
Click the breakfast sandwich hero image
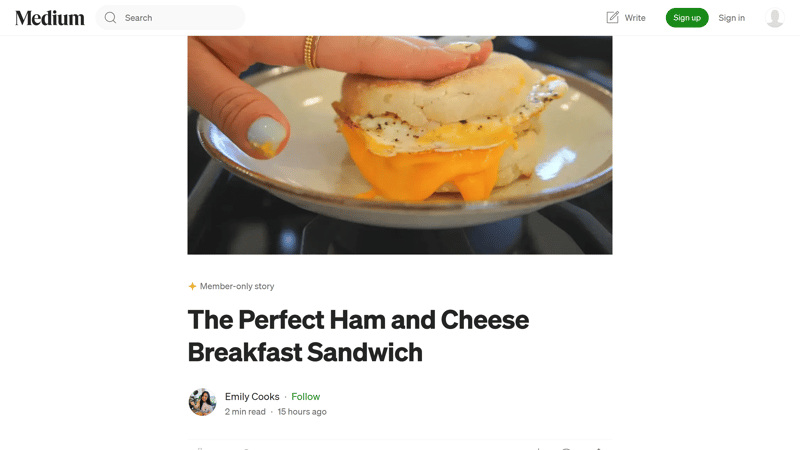(399, 145)
